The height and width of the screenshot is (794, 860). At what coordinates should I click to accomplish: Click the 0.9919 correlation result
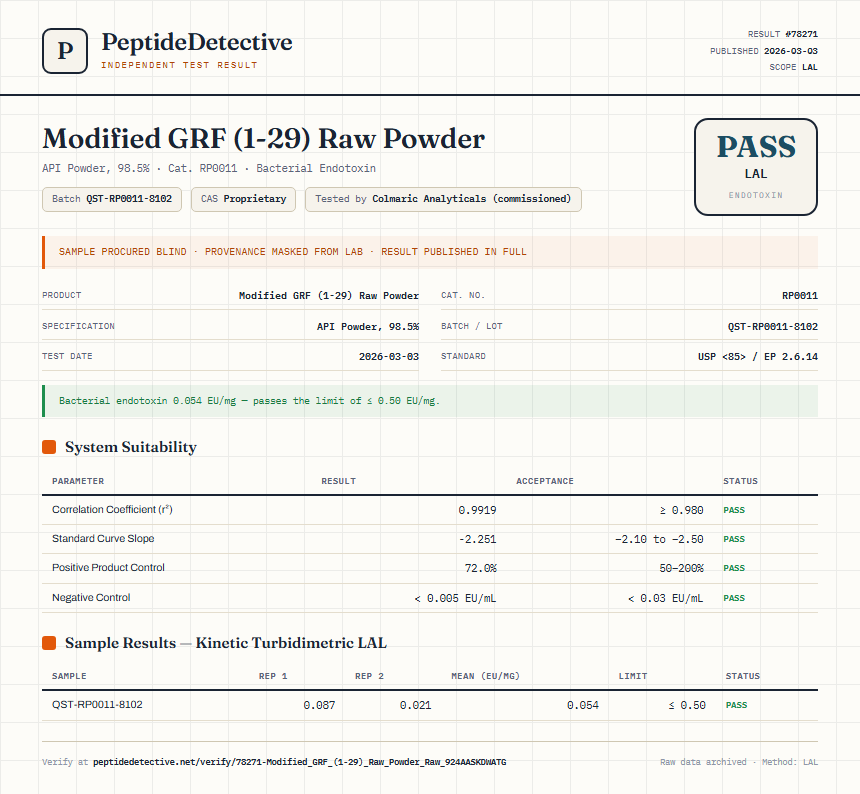(x=477, y=510)
